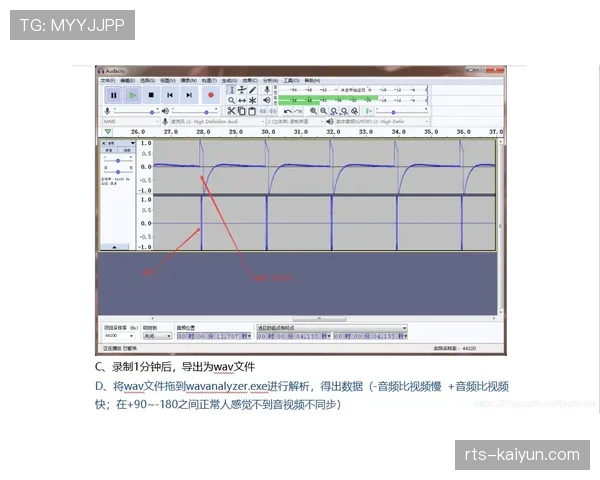Click the Fit Project zoom icon
Screen dimensions: 600x480
344,111
